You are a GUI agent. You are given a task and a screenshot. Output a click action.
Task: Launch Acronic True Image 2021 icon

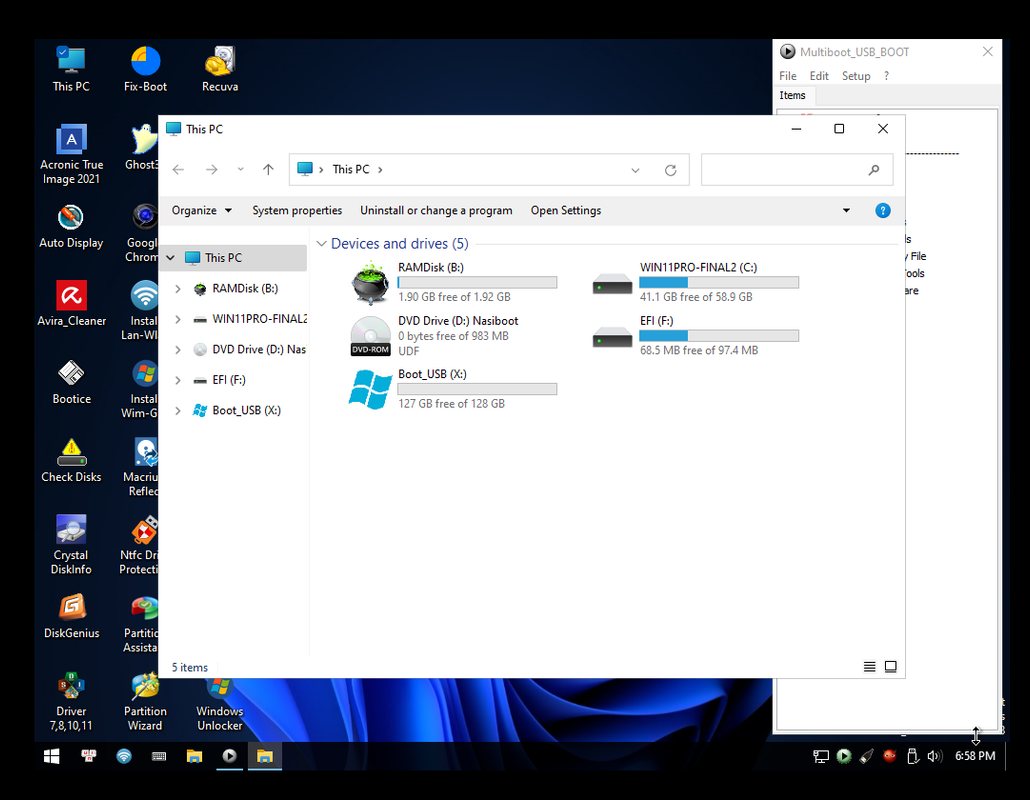[71, 154]
